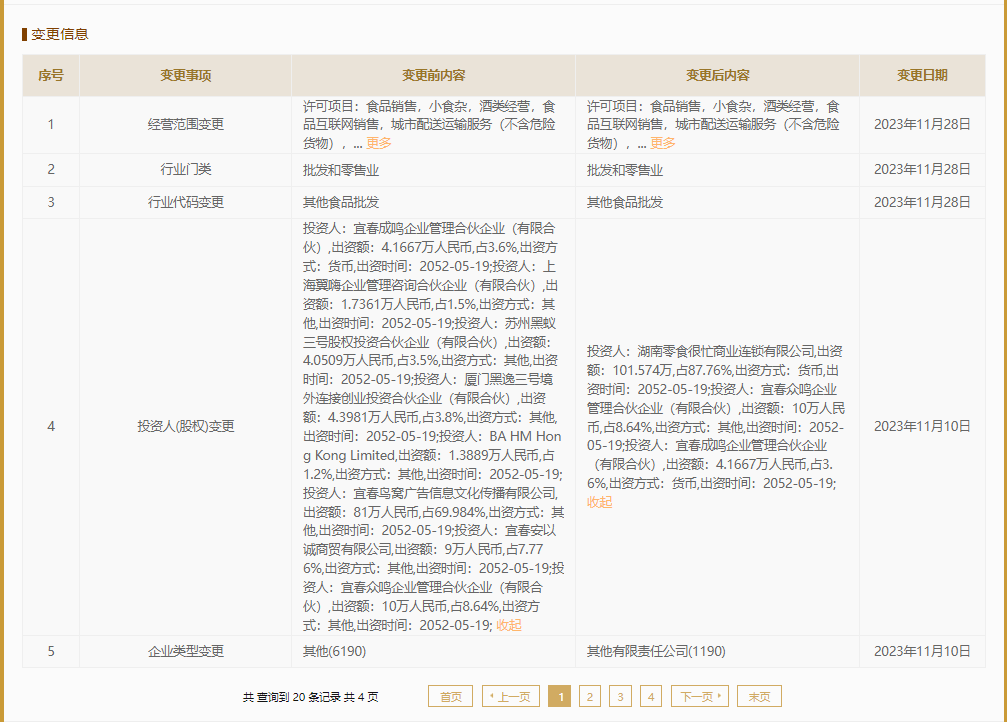Select the 行业代码变更 cell
The image size is (1007, 722).
[186, 202]
